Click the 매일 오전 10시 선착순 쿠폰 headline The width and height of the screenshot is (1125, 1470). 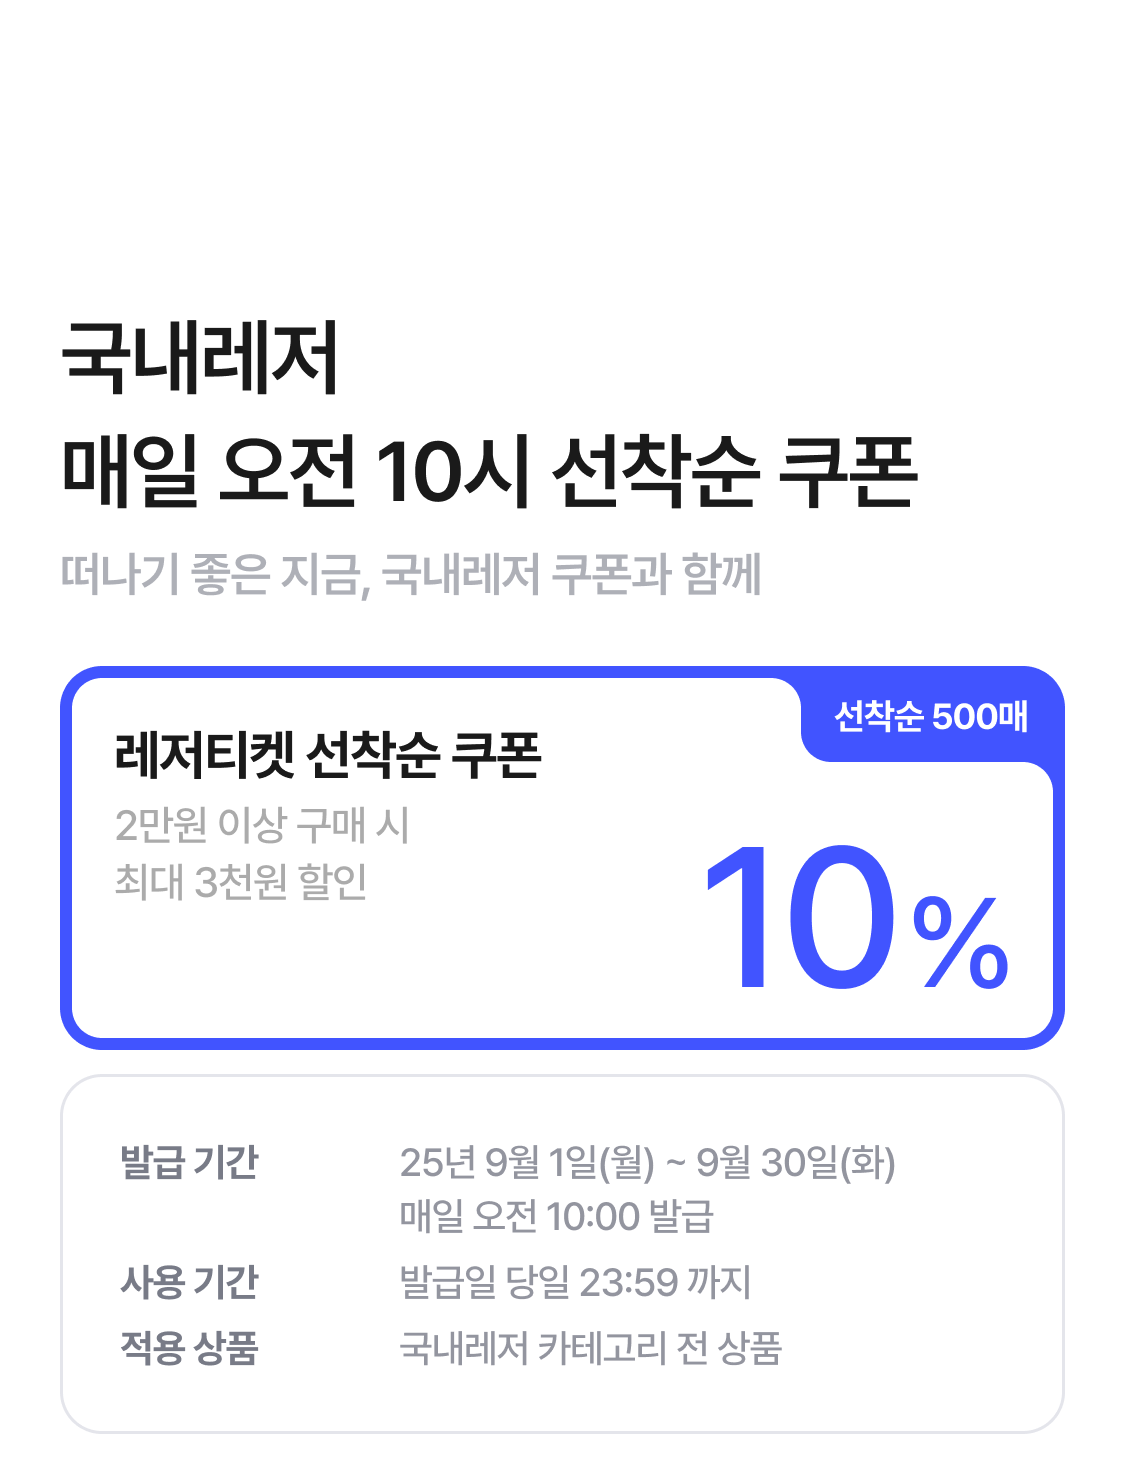[489, 471]
